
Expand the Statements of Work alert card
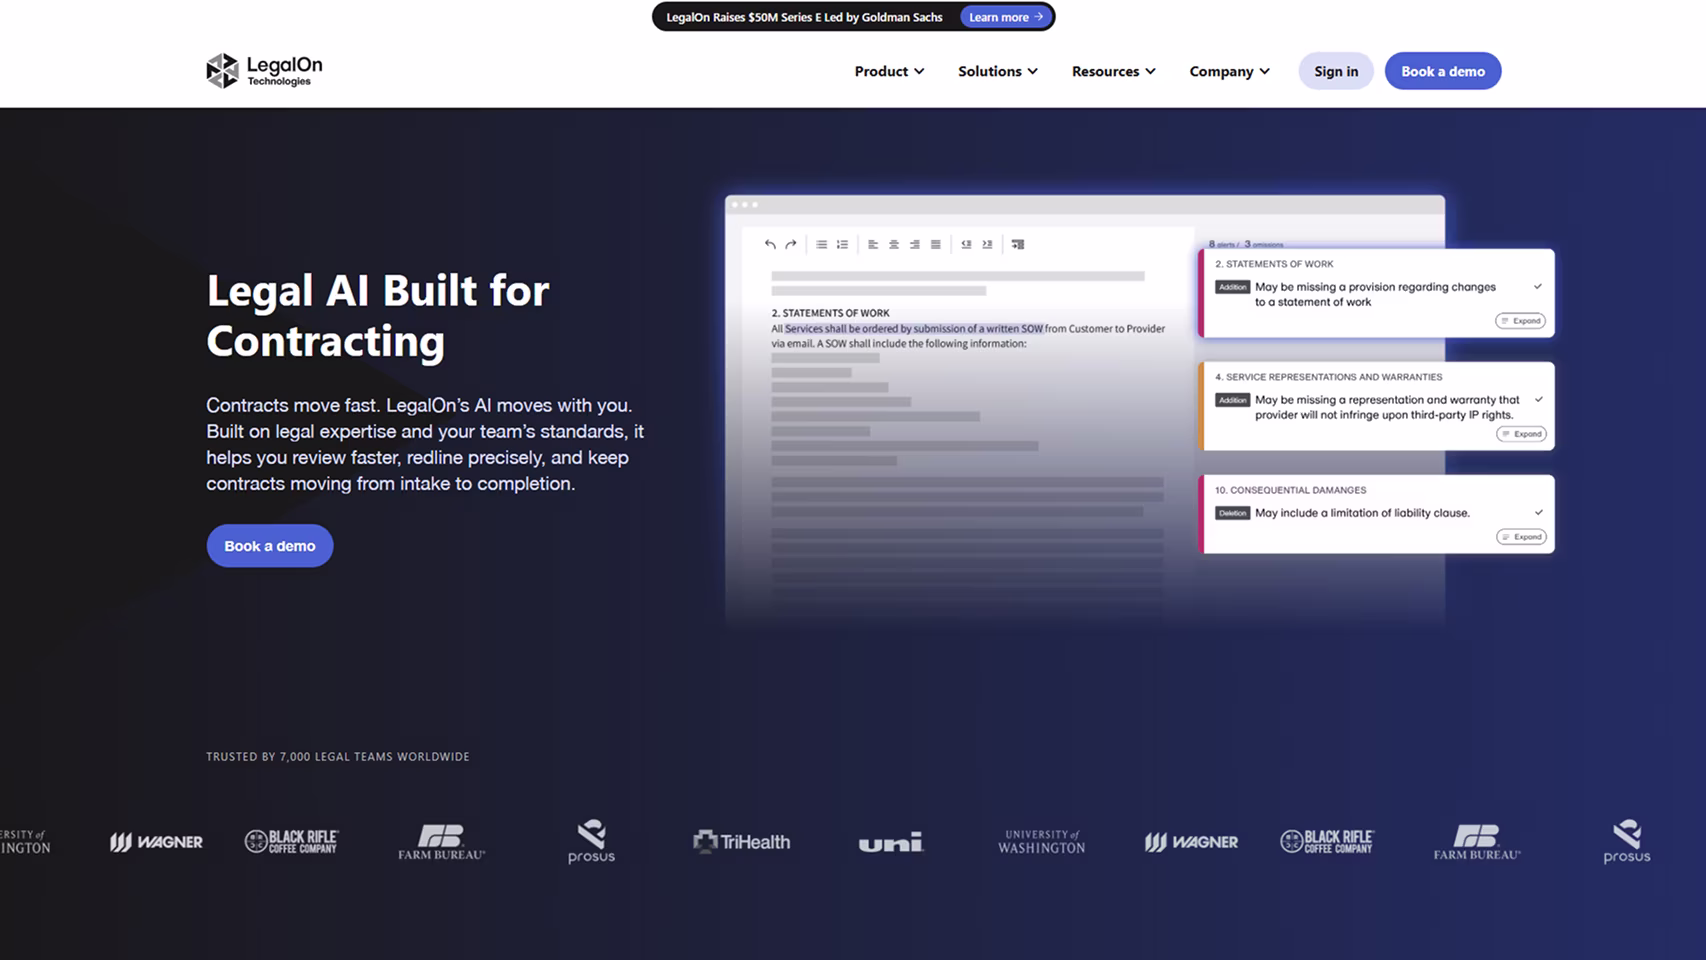pyautogui.click(x=1520, y=321)
